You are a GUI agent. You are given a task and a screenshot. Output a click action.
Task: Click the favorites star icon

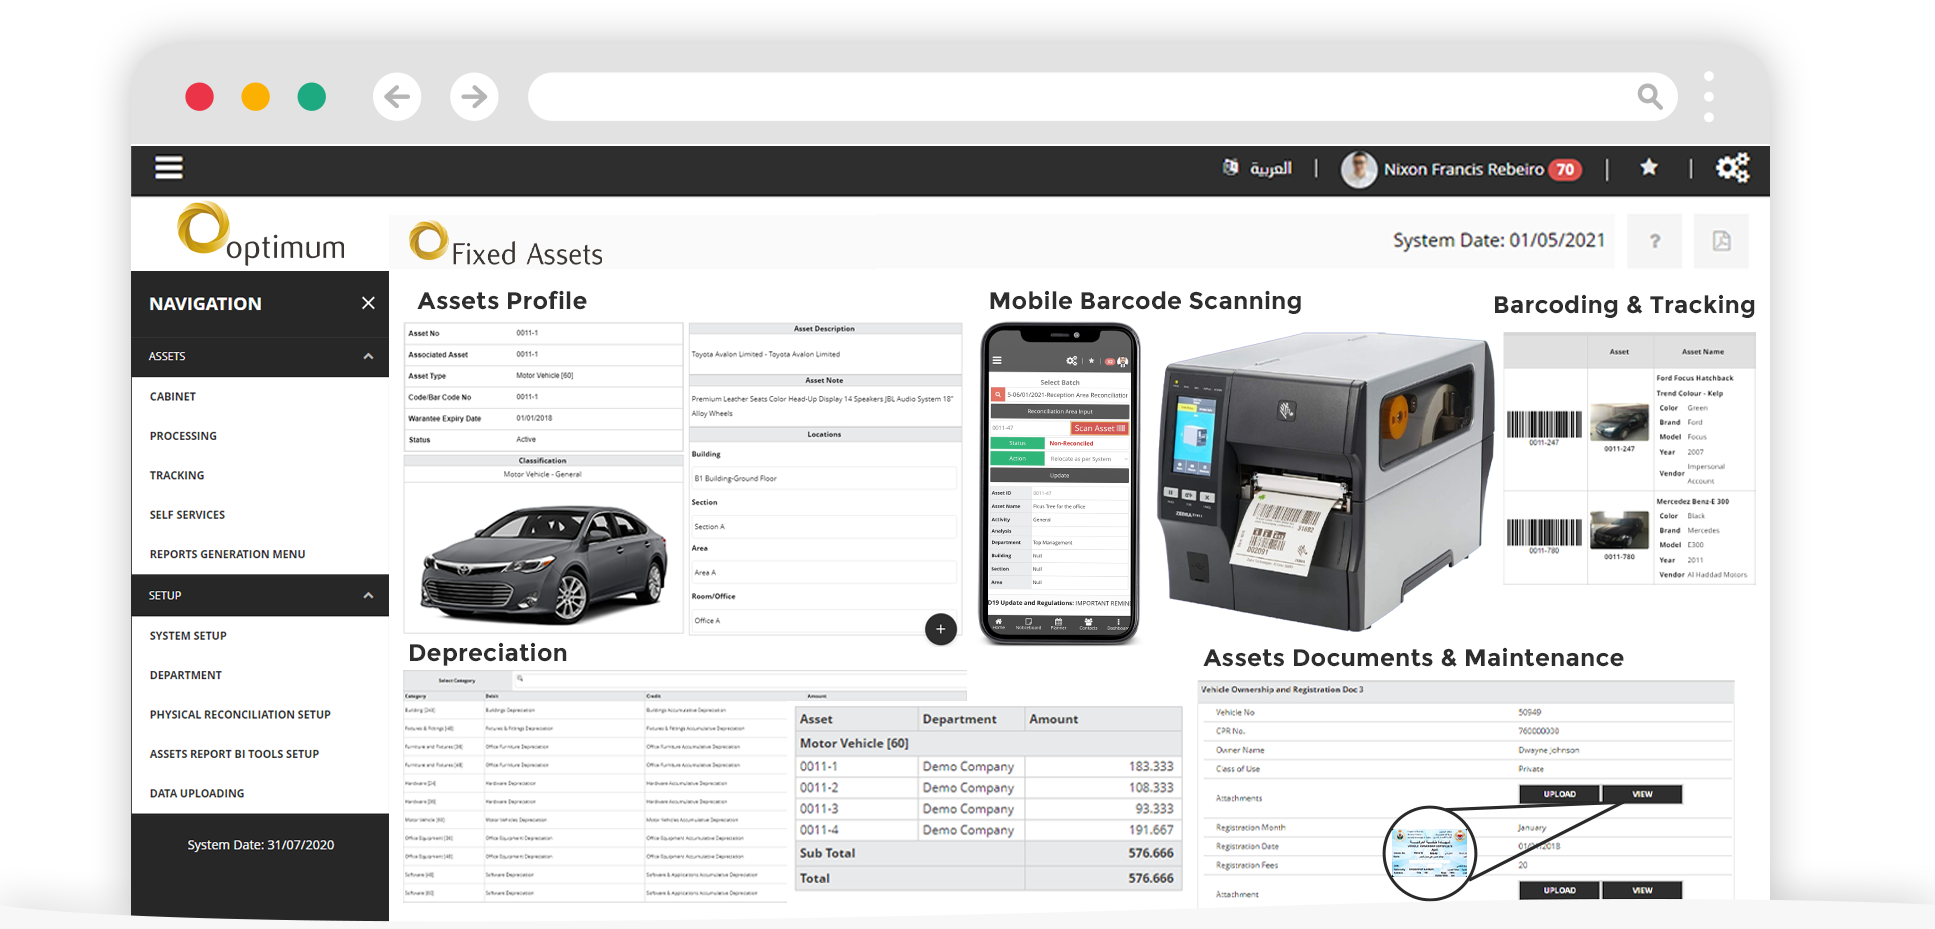(1649, 168)
